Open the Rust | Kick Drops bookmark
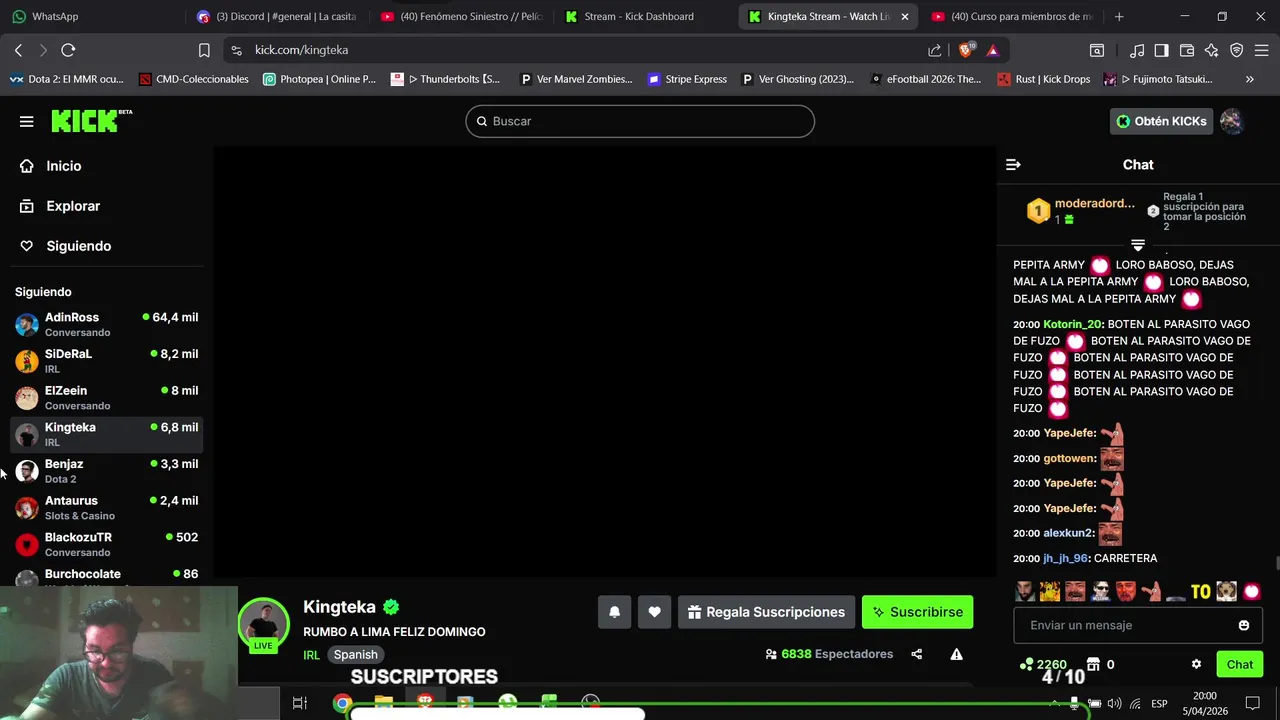 point(1043,79)
